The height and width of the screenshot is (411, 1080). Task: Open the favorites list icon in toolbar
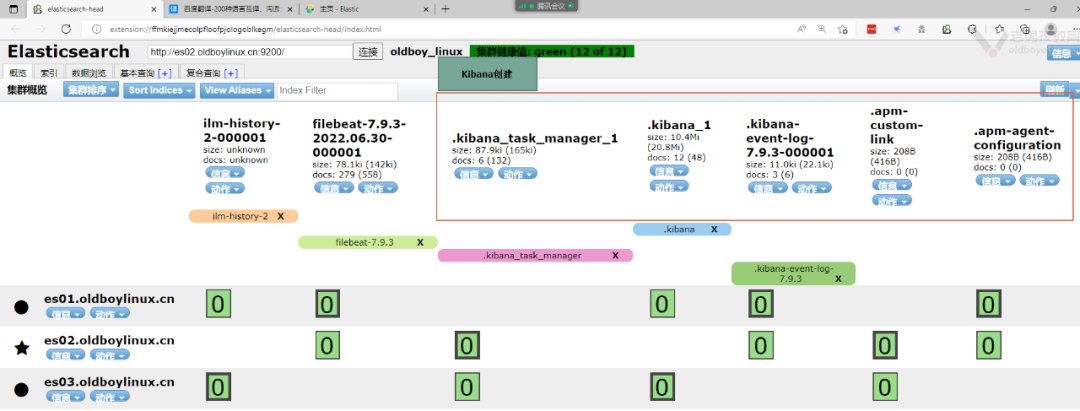pos(999,29)
